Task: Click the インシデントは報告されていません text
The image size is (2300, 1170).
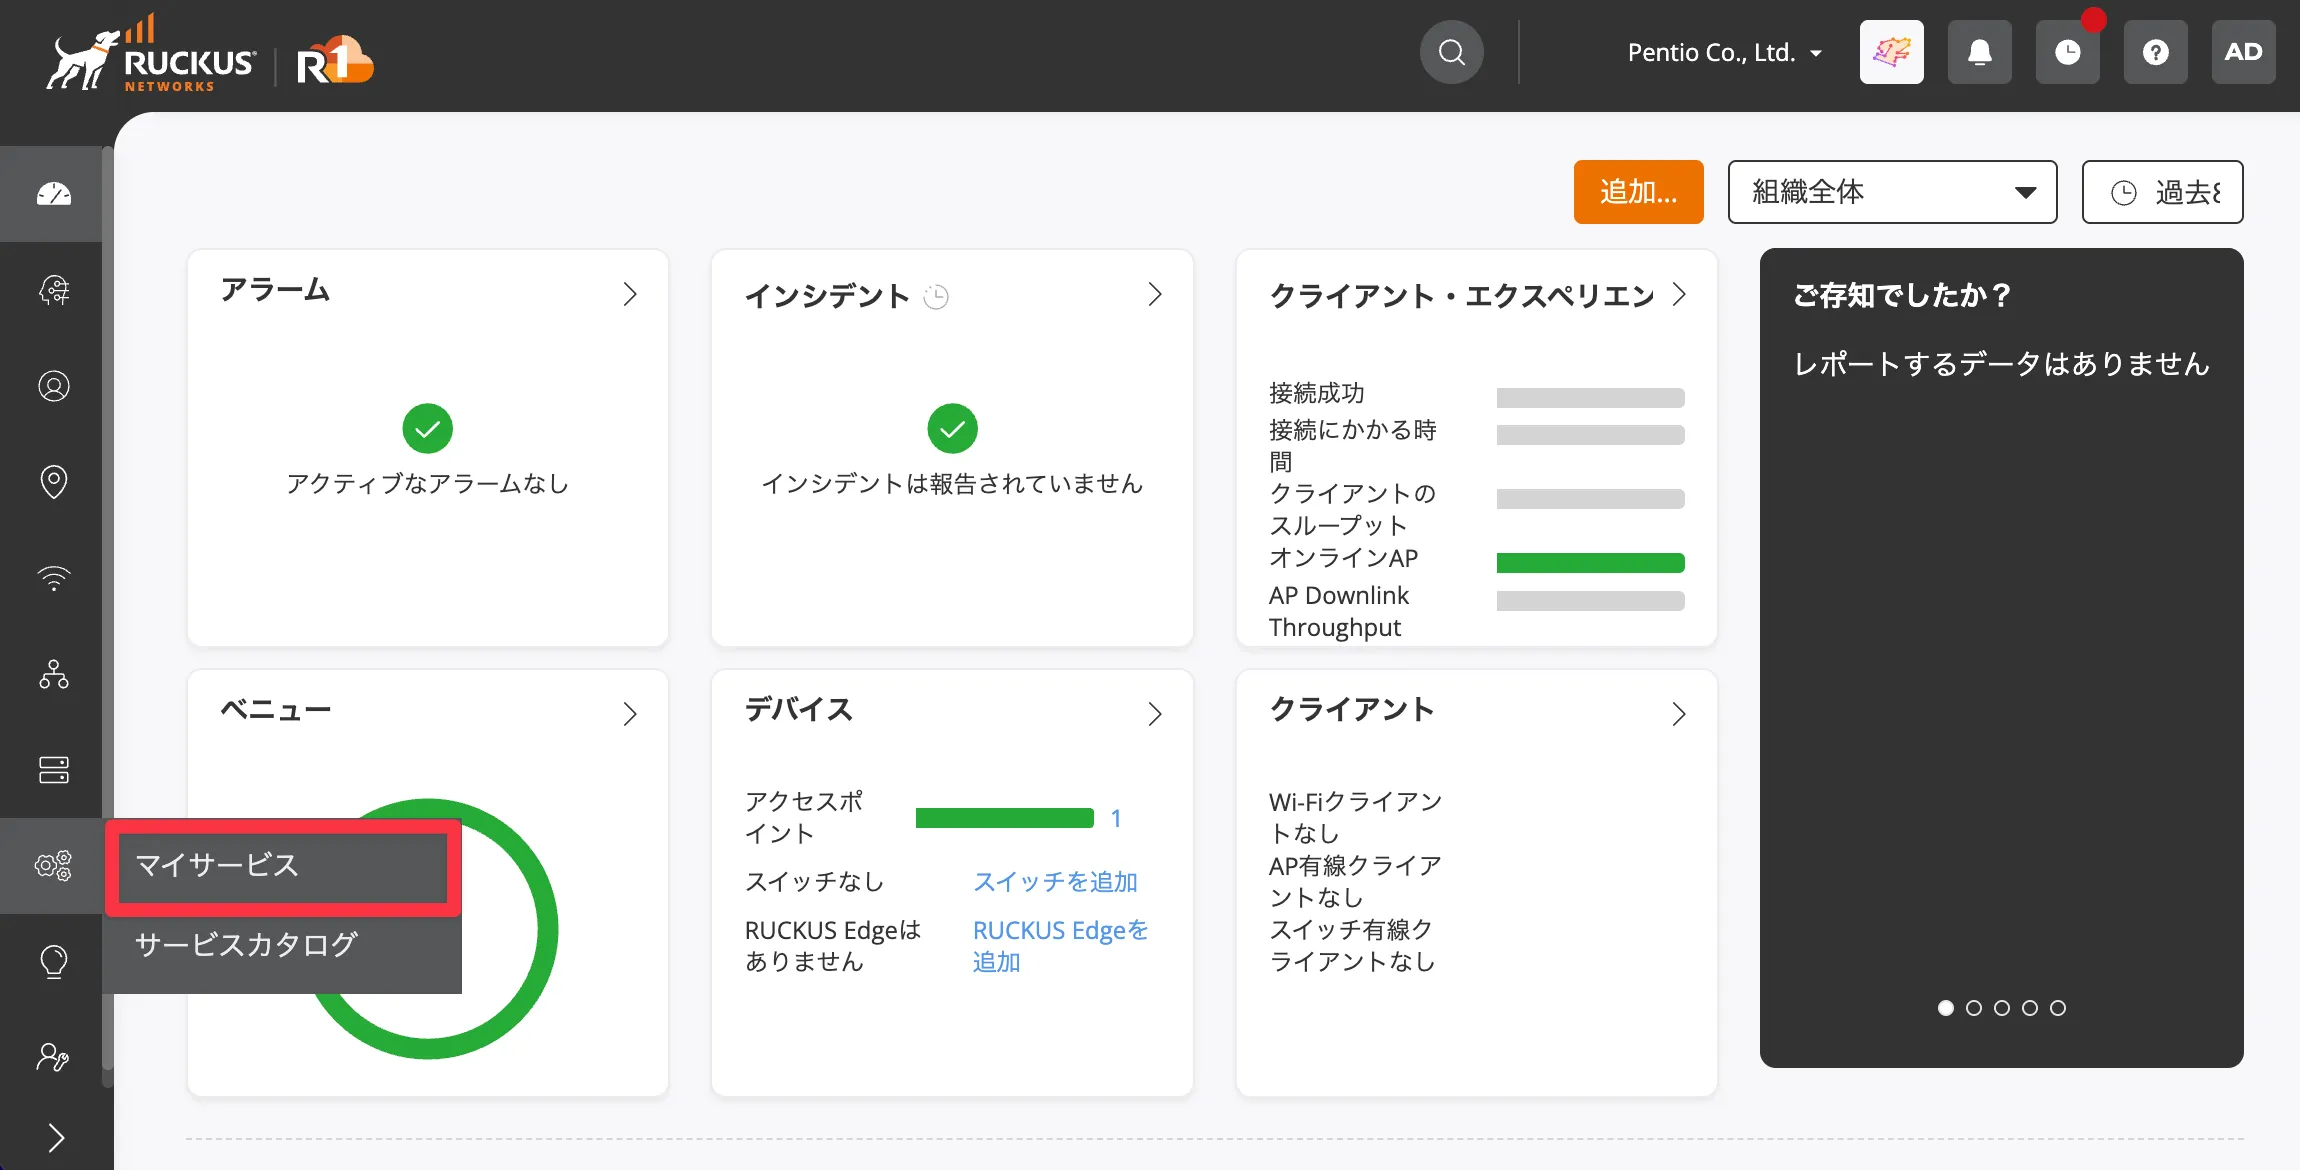Action: pos(952,484)
